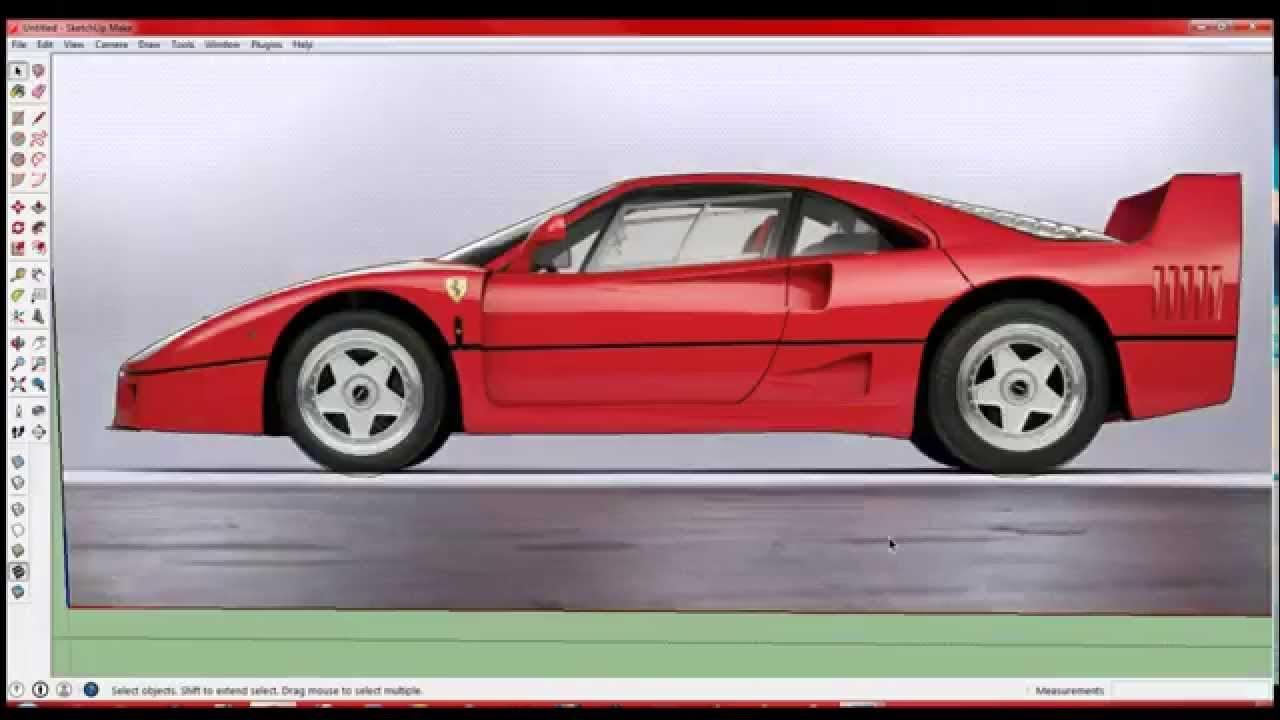Expand the File menu
Screen dimensions: 1280x720
click(x=19, y=45)
